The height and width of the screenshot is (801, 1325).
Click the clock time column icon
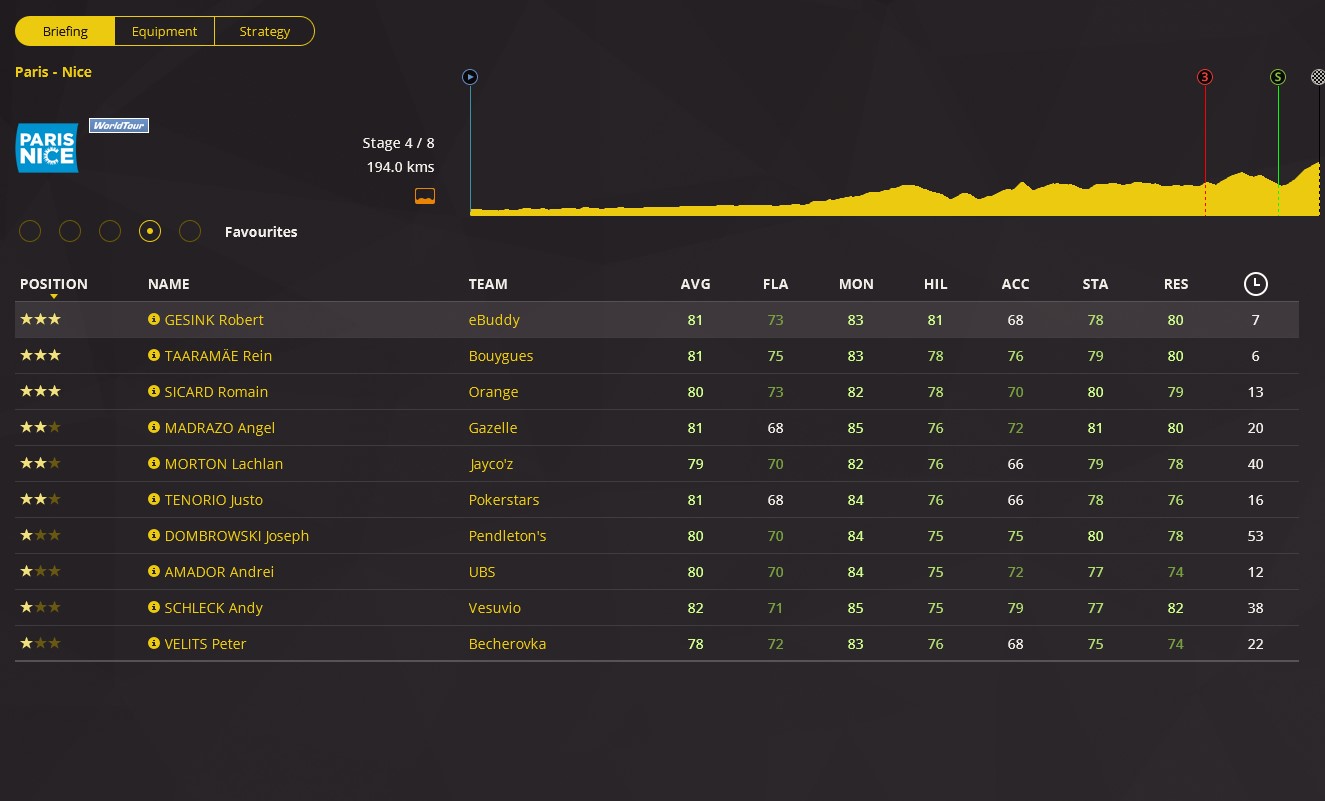pos(1255,284)
